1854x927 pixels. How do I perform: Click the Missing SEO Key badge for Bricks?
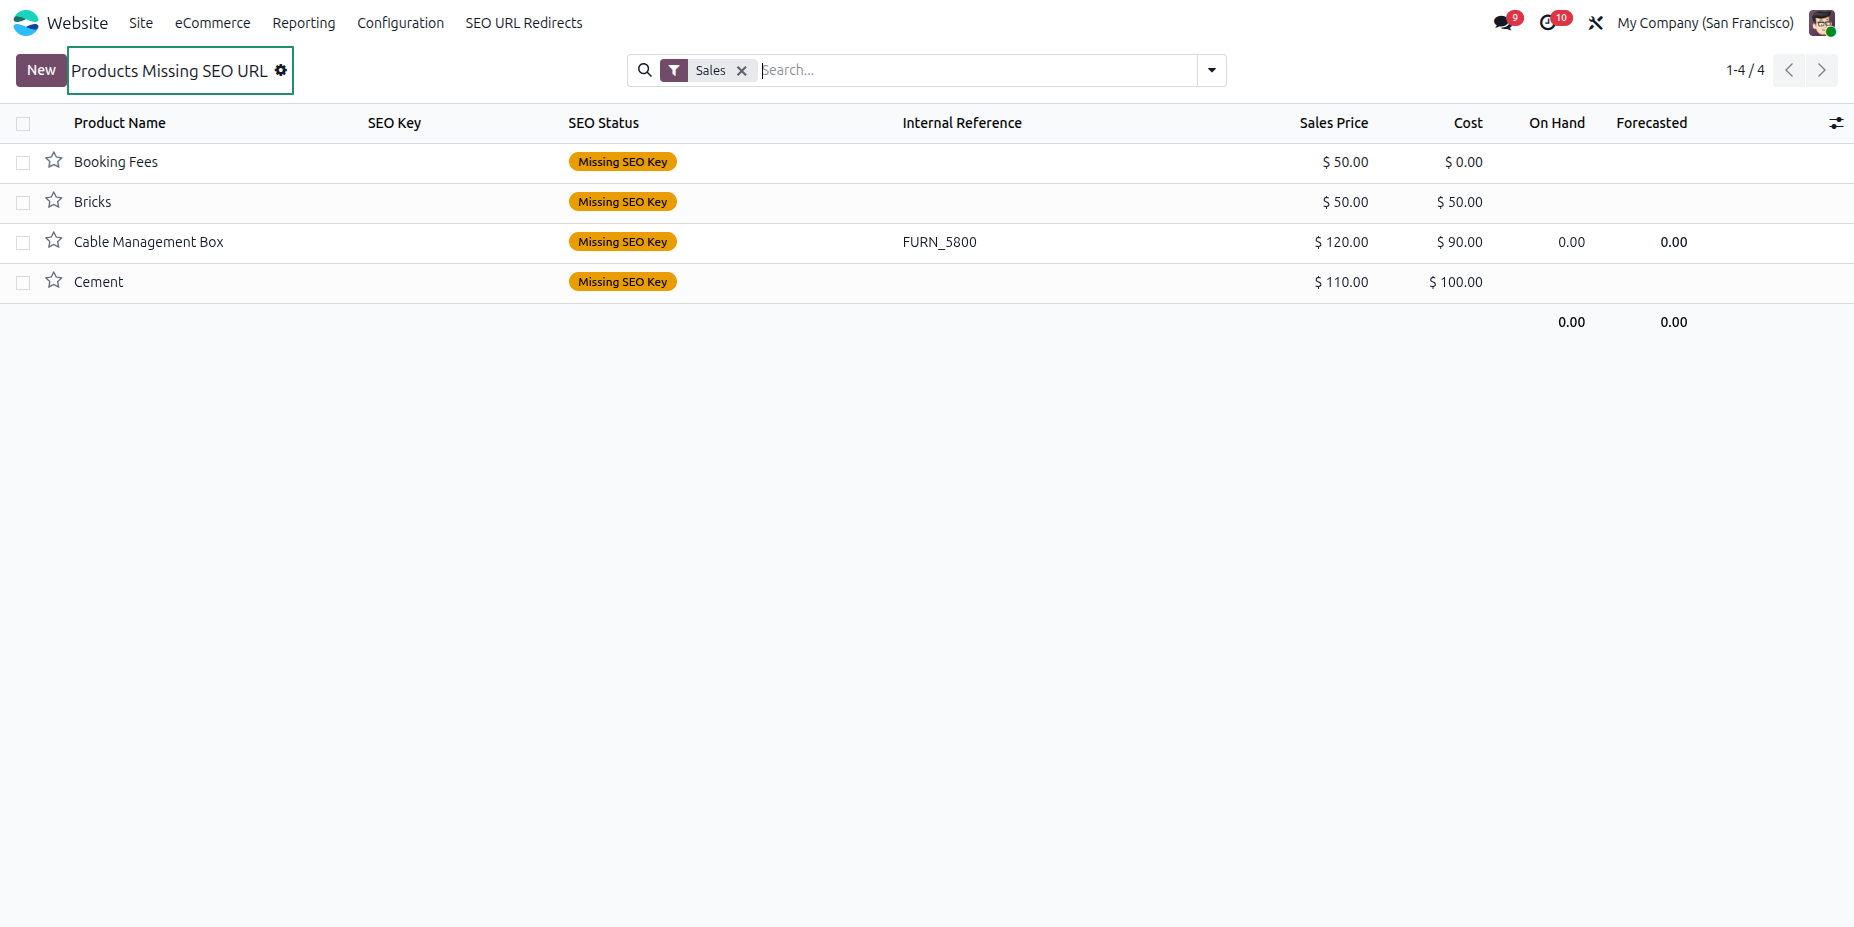click(623, 202)
